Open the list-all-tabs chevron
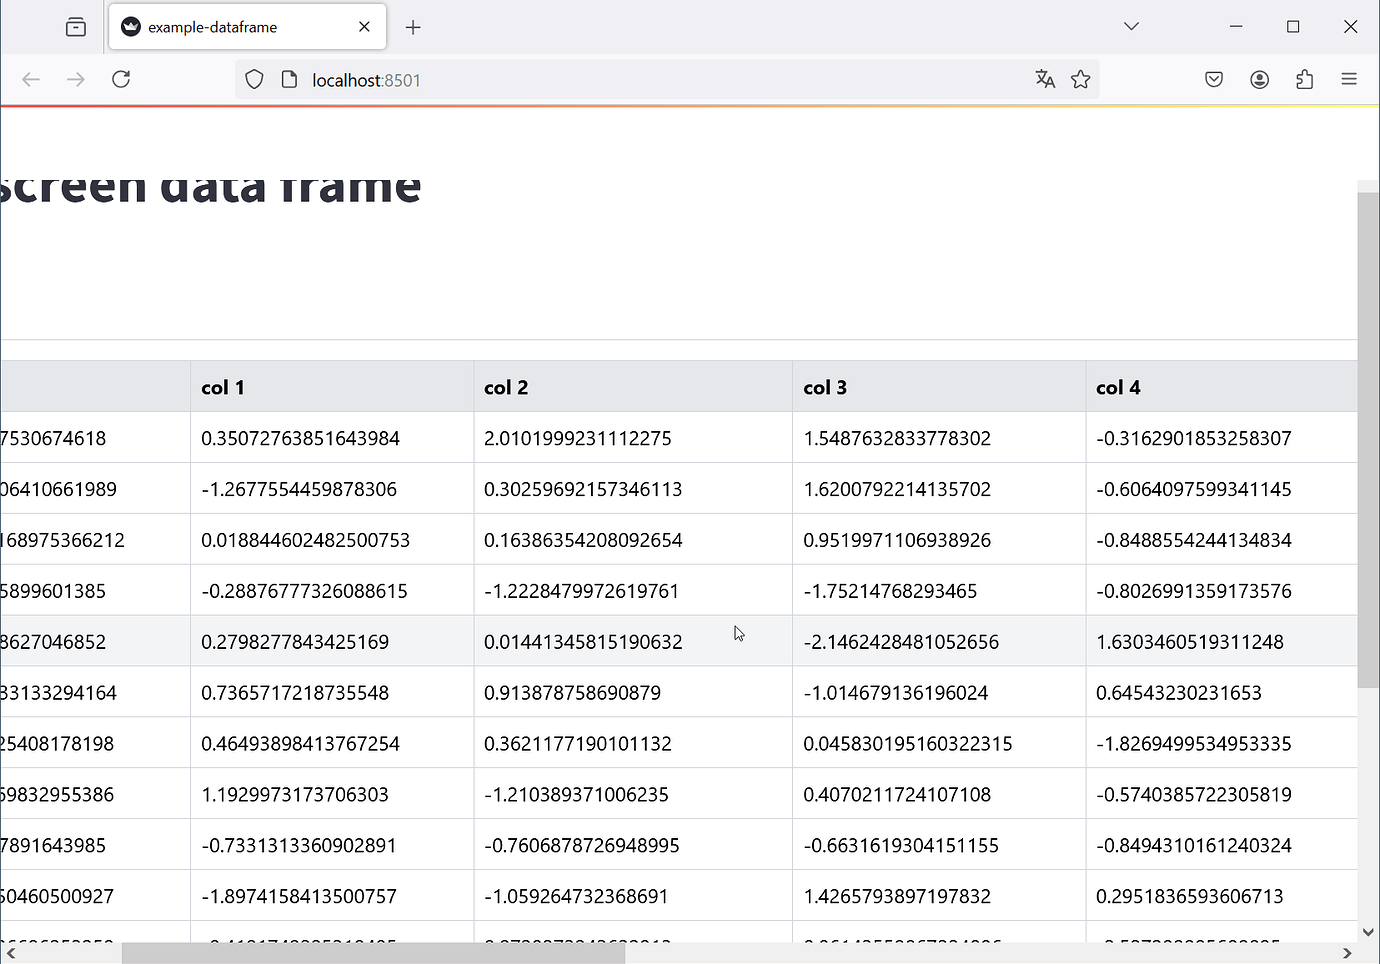The height and width of the screenshot is (964, 1380). pos(1130,26)
